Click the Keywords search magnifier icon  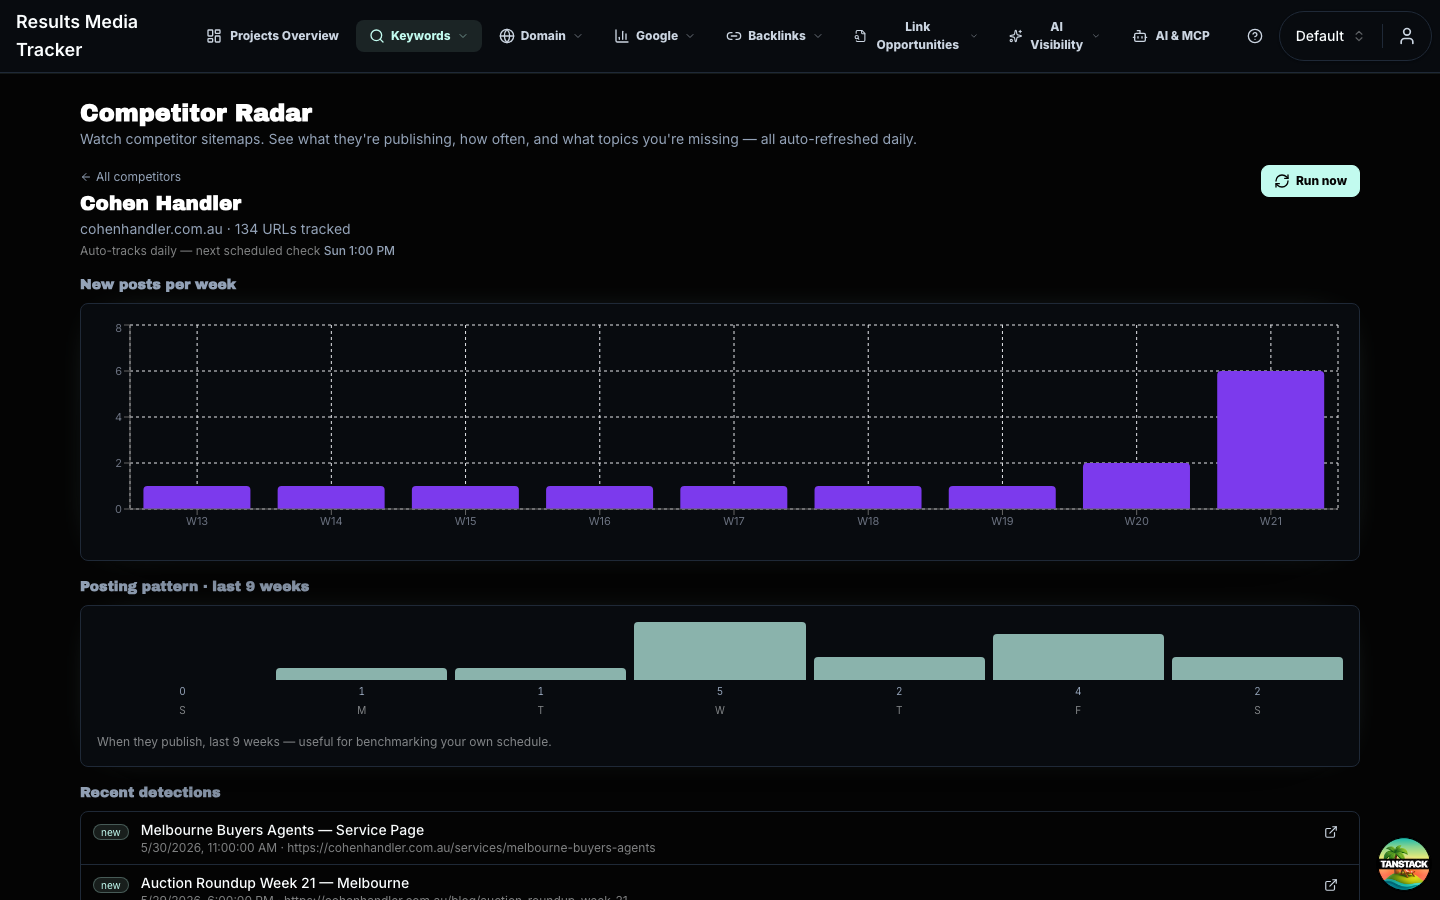(377, 36)
